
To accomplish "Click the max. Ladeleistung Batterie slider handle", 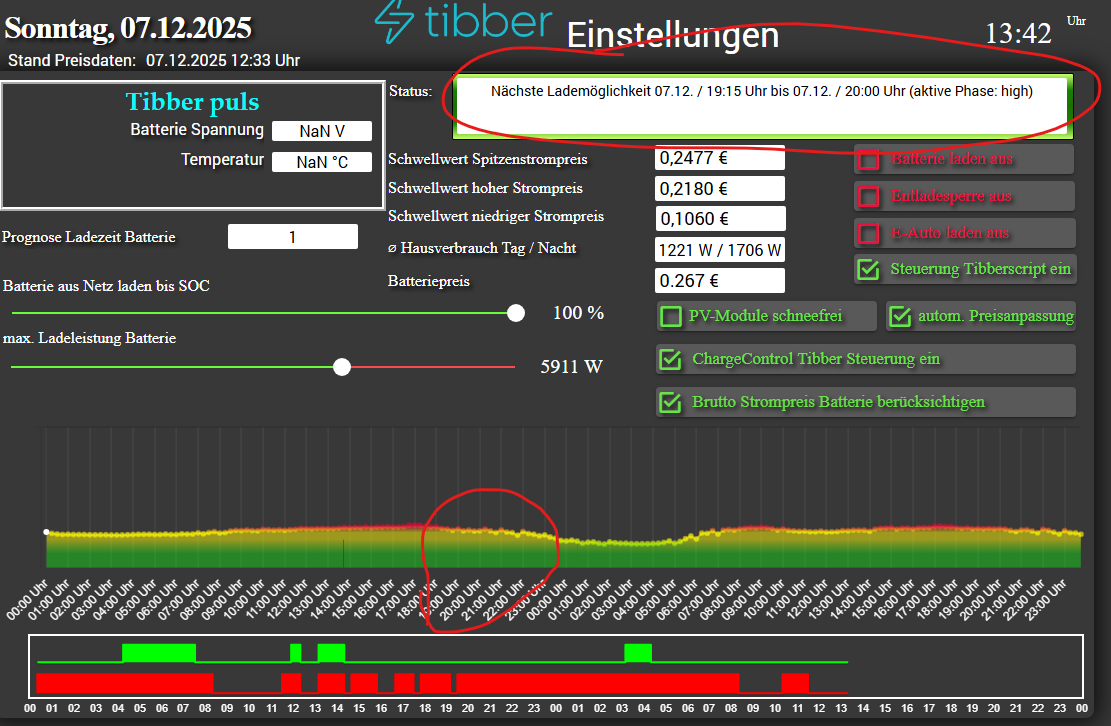I will [342, 367].
